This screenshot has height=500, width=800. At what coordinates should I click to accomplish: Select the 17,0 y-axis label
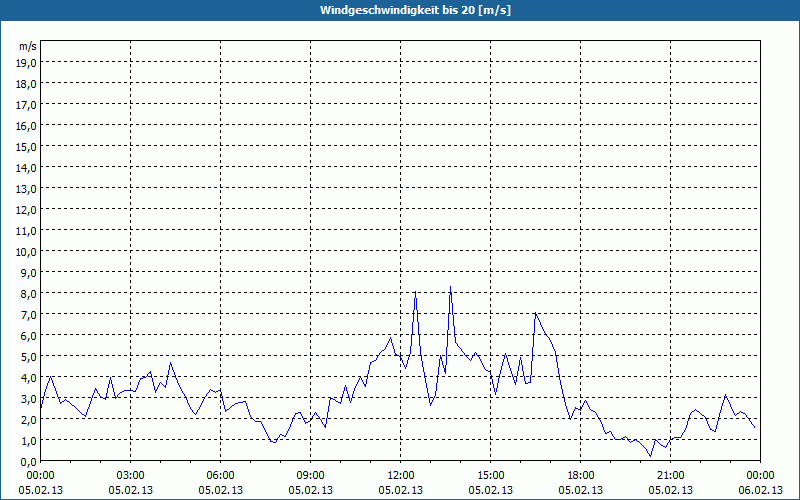(26, 105)
